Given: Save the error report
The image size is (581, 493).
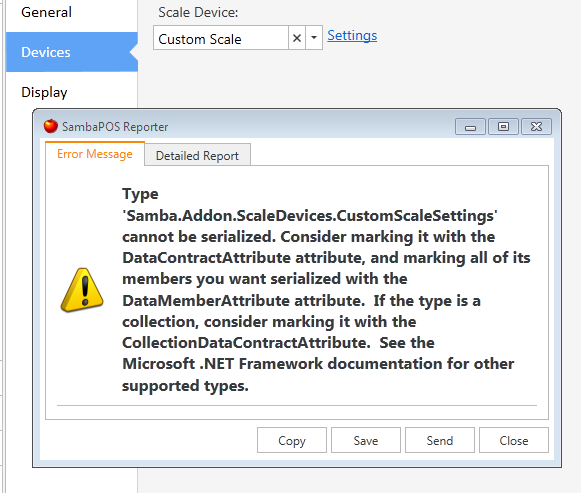Looking at the screenshot, I should pos(366,440).
